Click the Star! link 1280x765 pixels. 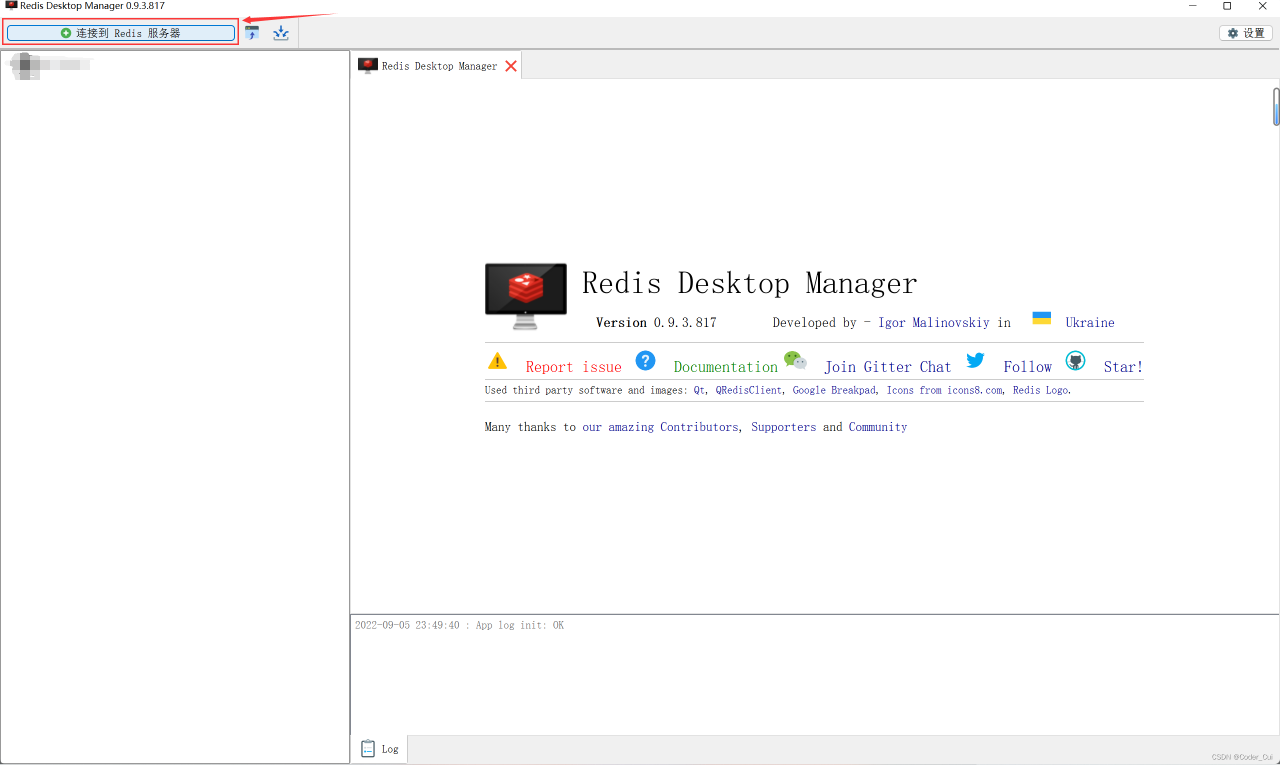[1123, 367]
